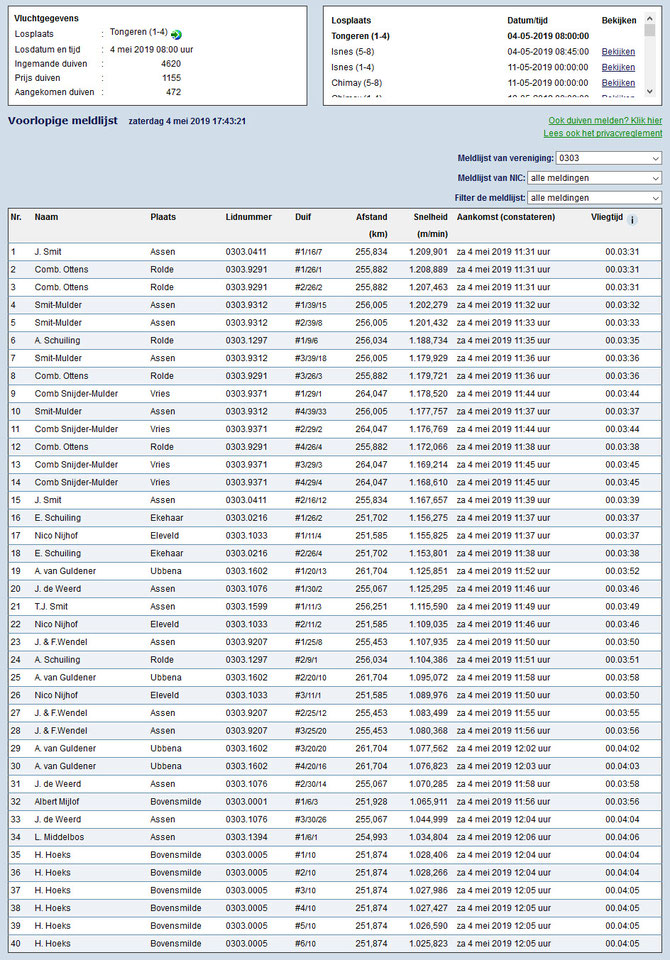The image size is (670, 960).
Task: Open the Filter de meldlijst dropdown
Action: coord(595,198)
